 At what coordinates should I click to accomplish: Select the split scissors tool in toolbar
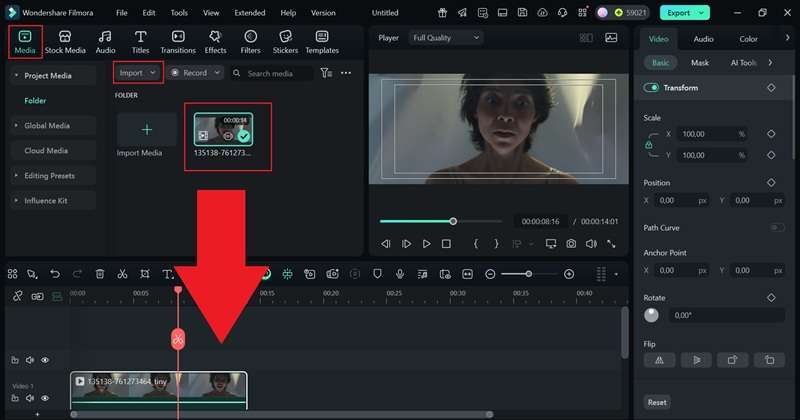[122, 274]
